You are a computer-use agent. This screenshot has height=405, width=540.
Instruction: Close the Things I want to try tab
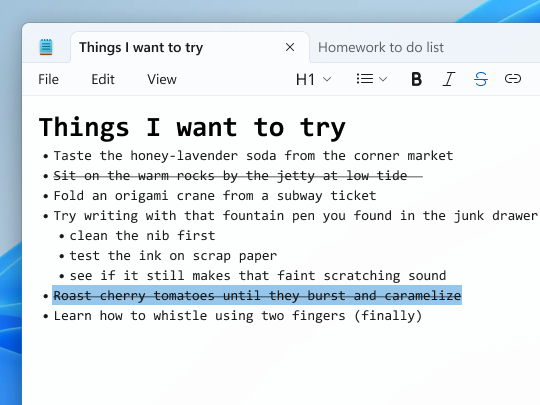(290, 47)
